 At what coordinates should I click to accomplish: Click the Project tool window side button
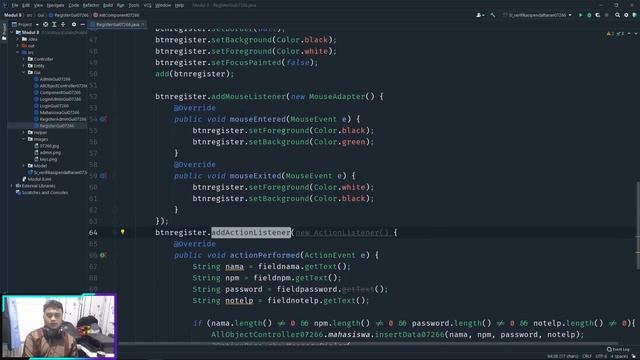coord(4,32)
